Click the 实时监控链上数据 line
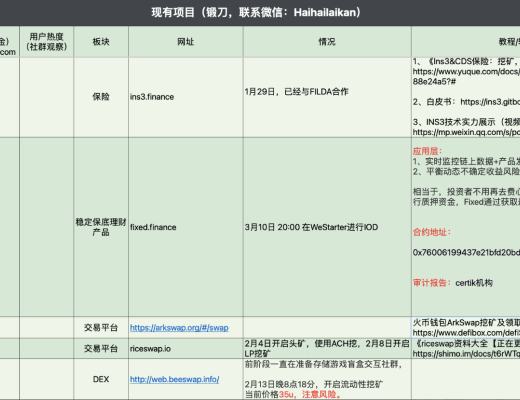The image size is (520, 400). (466, 161)
